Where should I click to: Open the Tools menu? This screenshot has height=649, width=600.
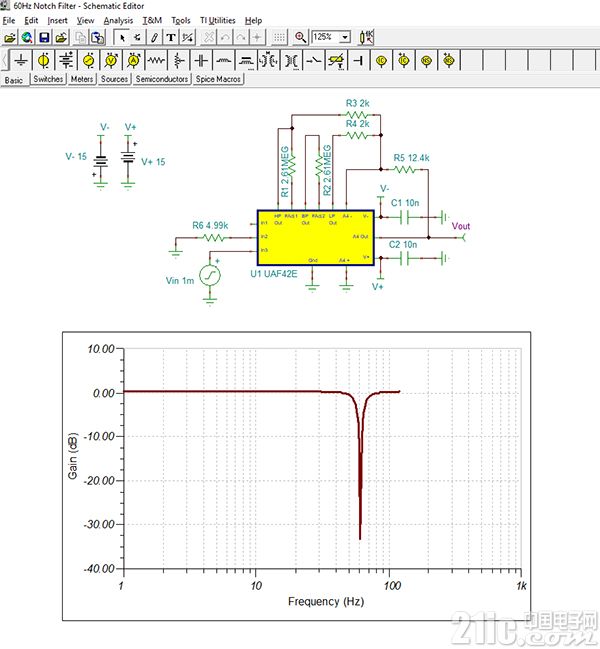point(181,20)
